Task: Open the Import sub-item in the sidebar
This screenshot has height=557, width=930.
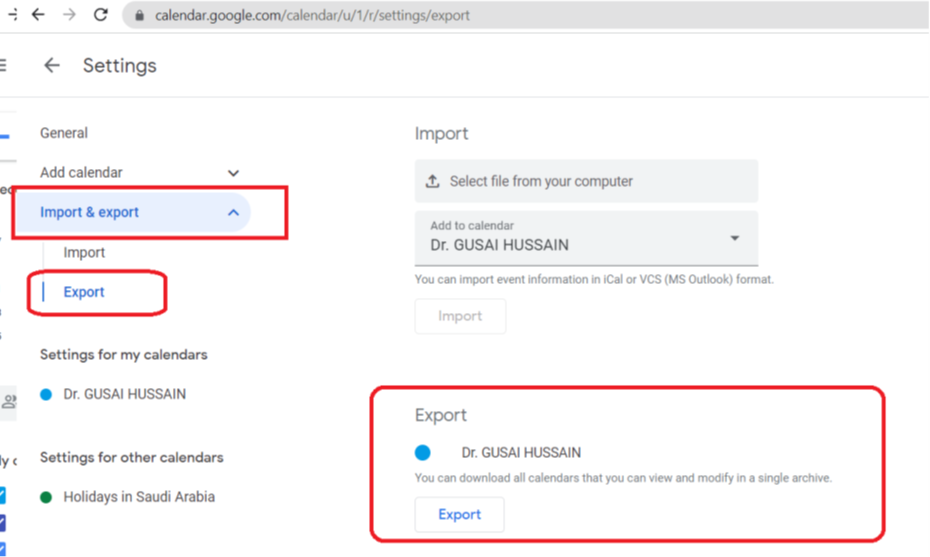Action: [x=84, y=253]
